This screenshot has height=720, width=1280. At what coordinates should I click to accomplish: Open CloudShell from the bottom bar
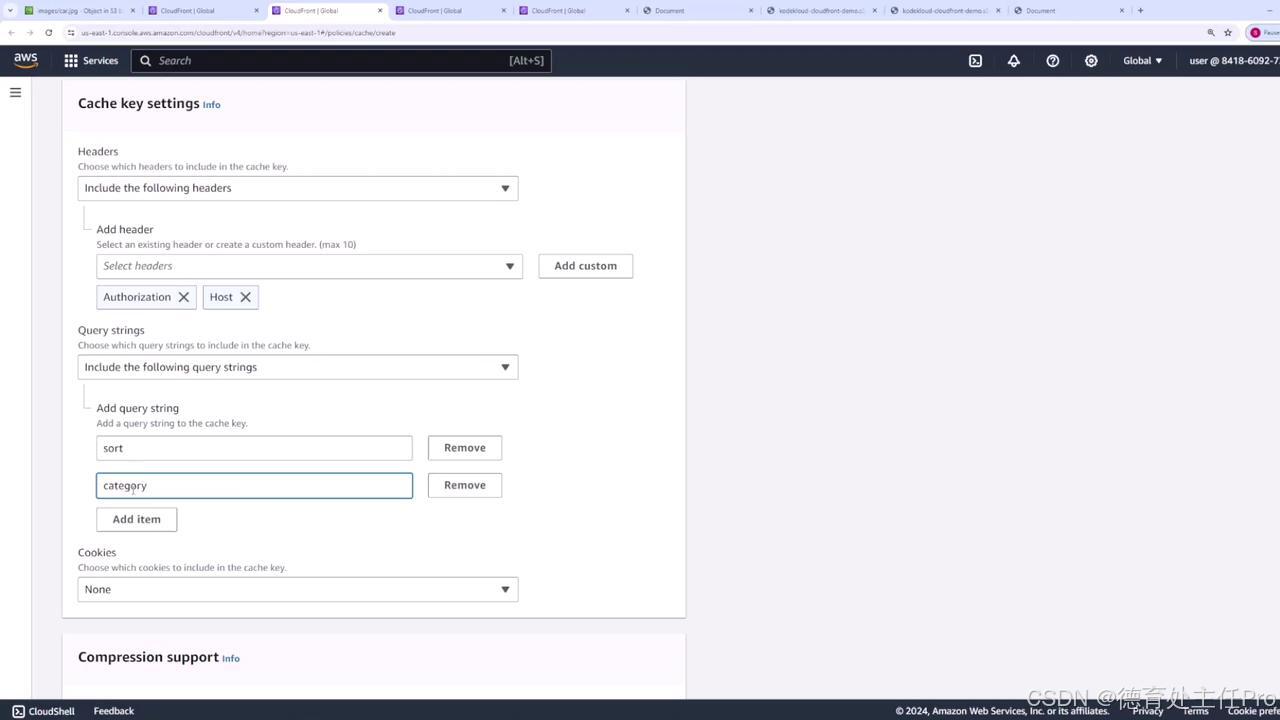pyautogui.click(x=43, y=711)
